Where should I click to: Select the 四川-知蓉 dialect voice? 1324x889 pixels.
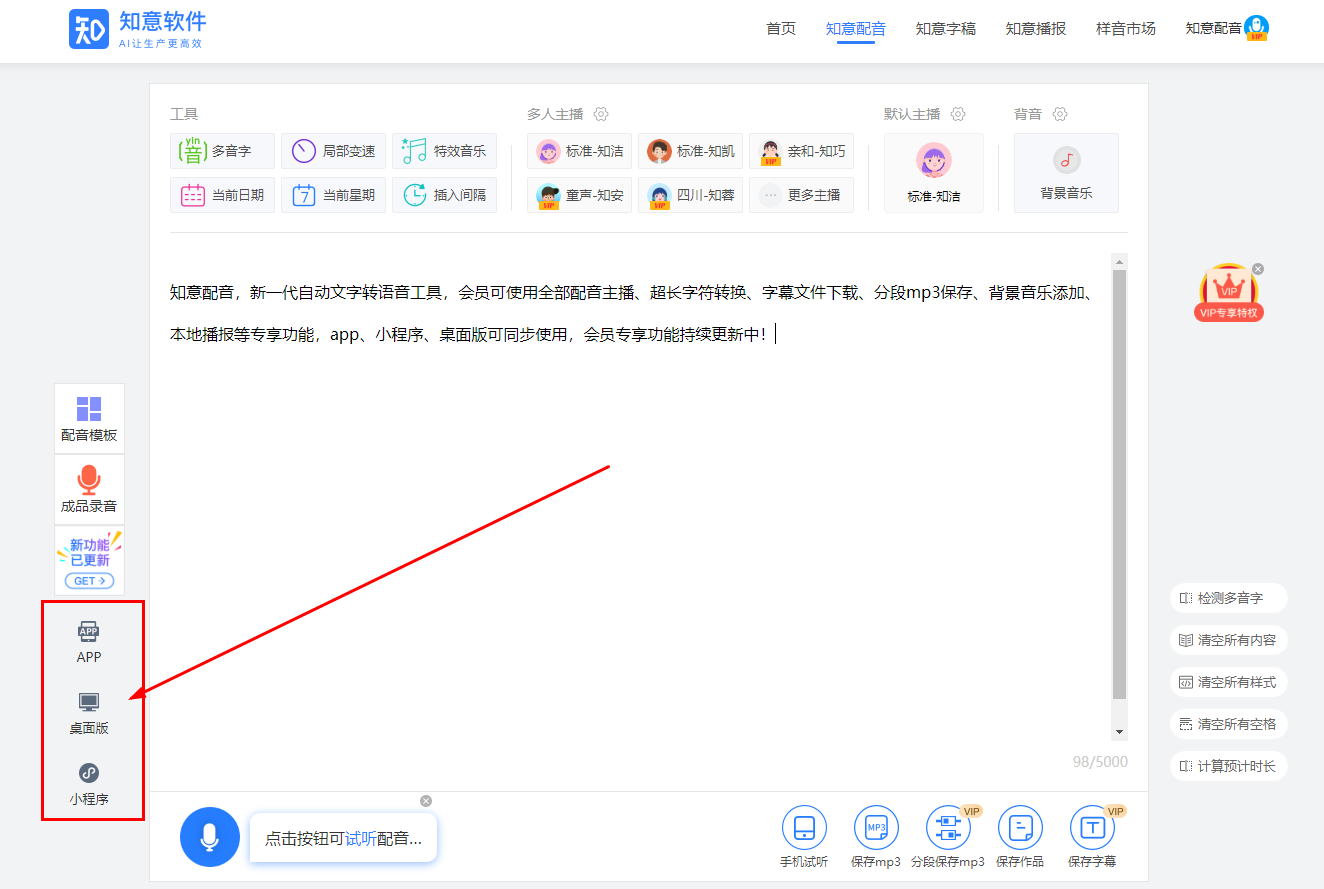[690, 195]
